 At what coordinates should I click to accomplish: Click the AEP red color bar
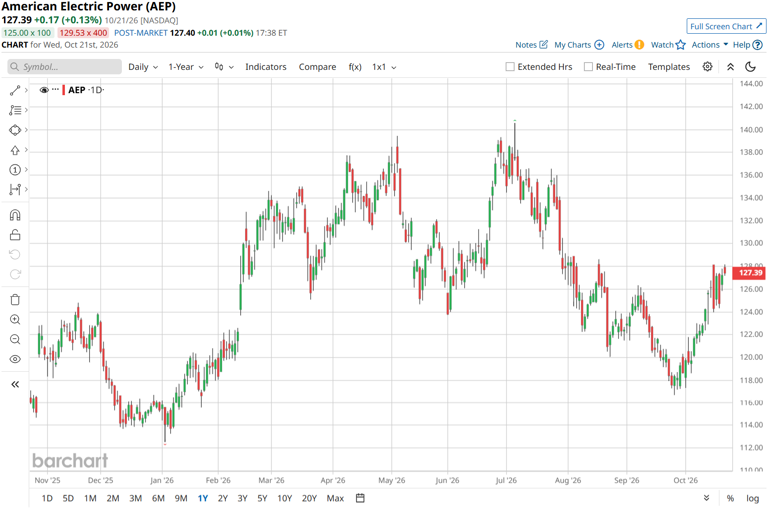[x=64, y=90]
